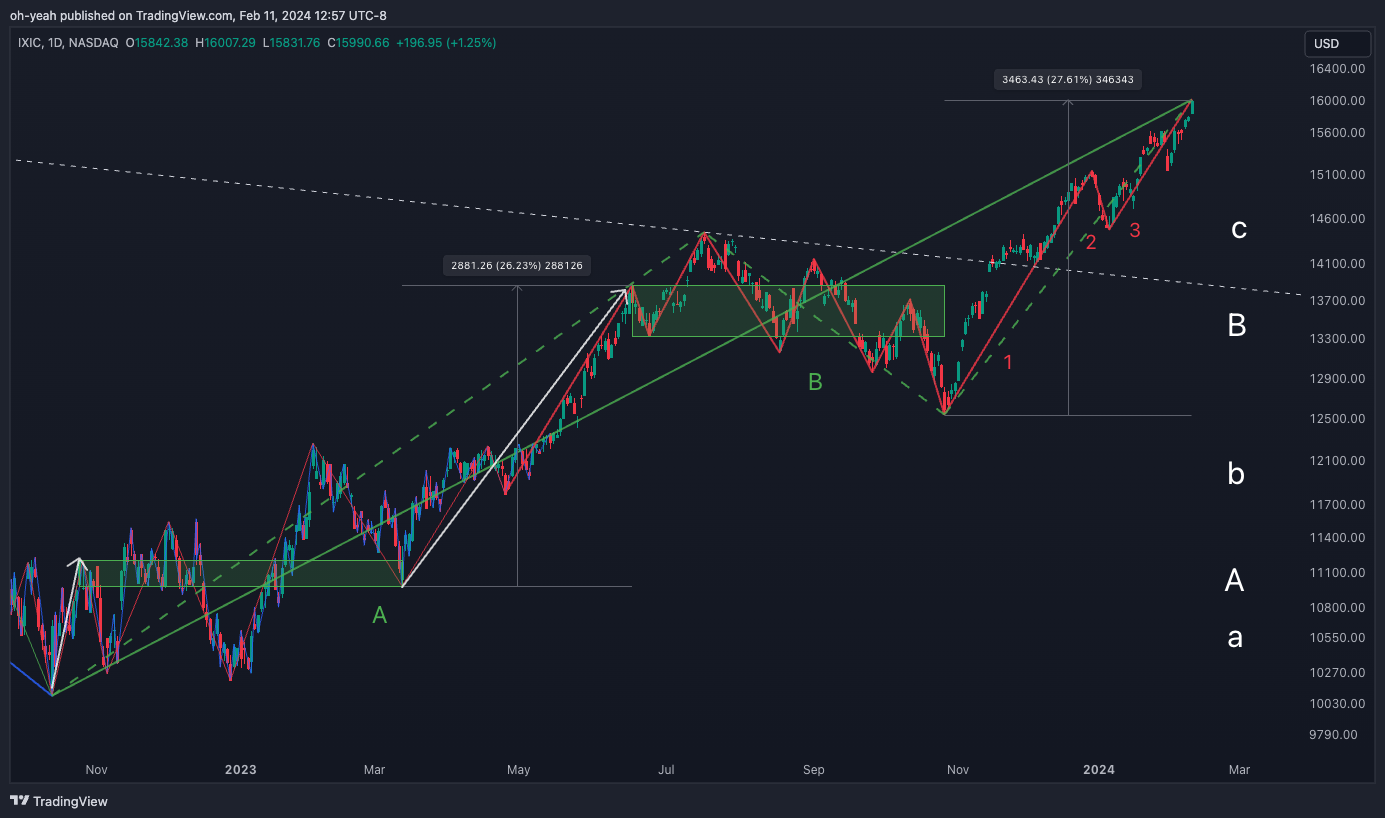Click the 2881.26 (26.23%) measurement label
1385x818 pixels.
coord(516,266)
